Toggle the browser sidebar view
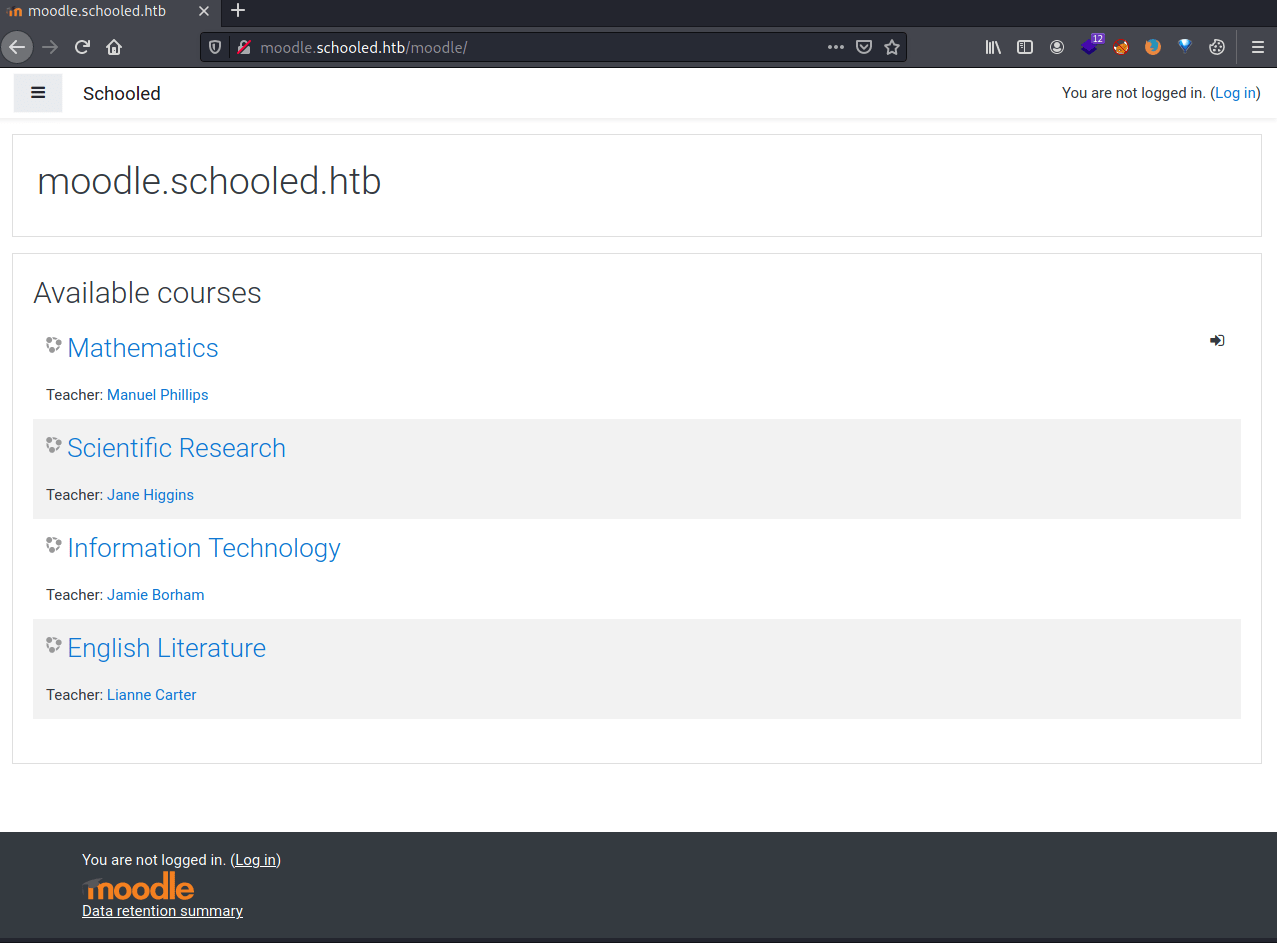 click(1025, 47)
